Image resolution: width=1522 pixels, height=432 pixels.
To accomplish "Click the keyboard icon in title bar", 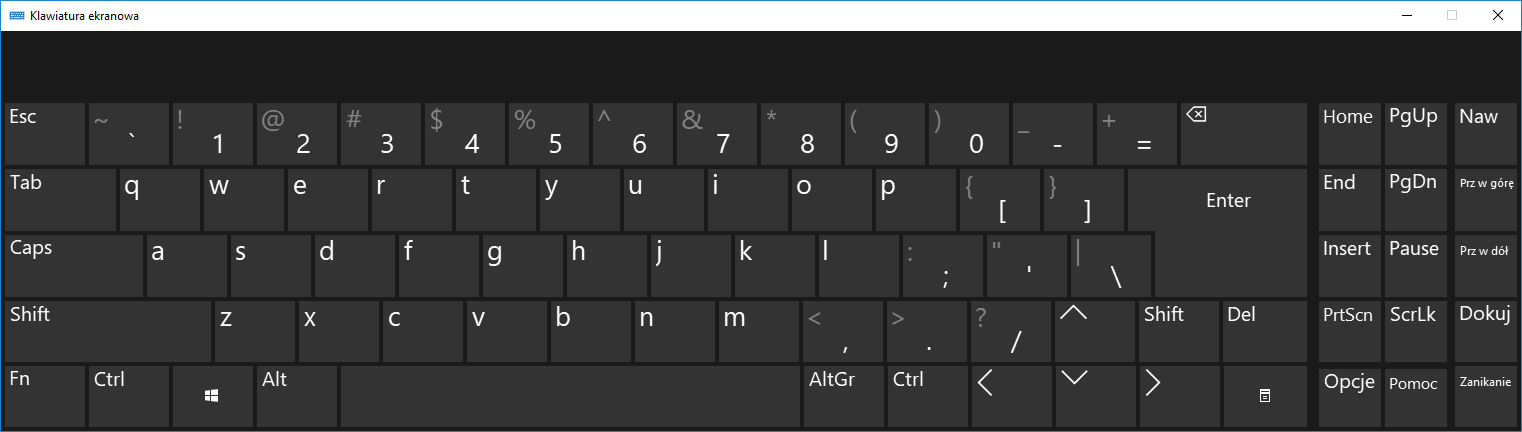I will [17, 15].
